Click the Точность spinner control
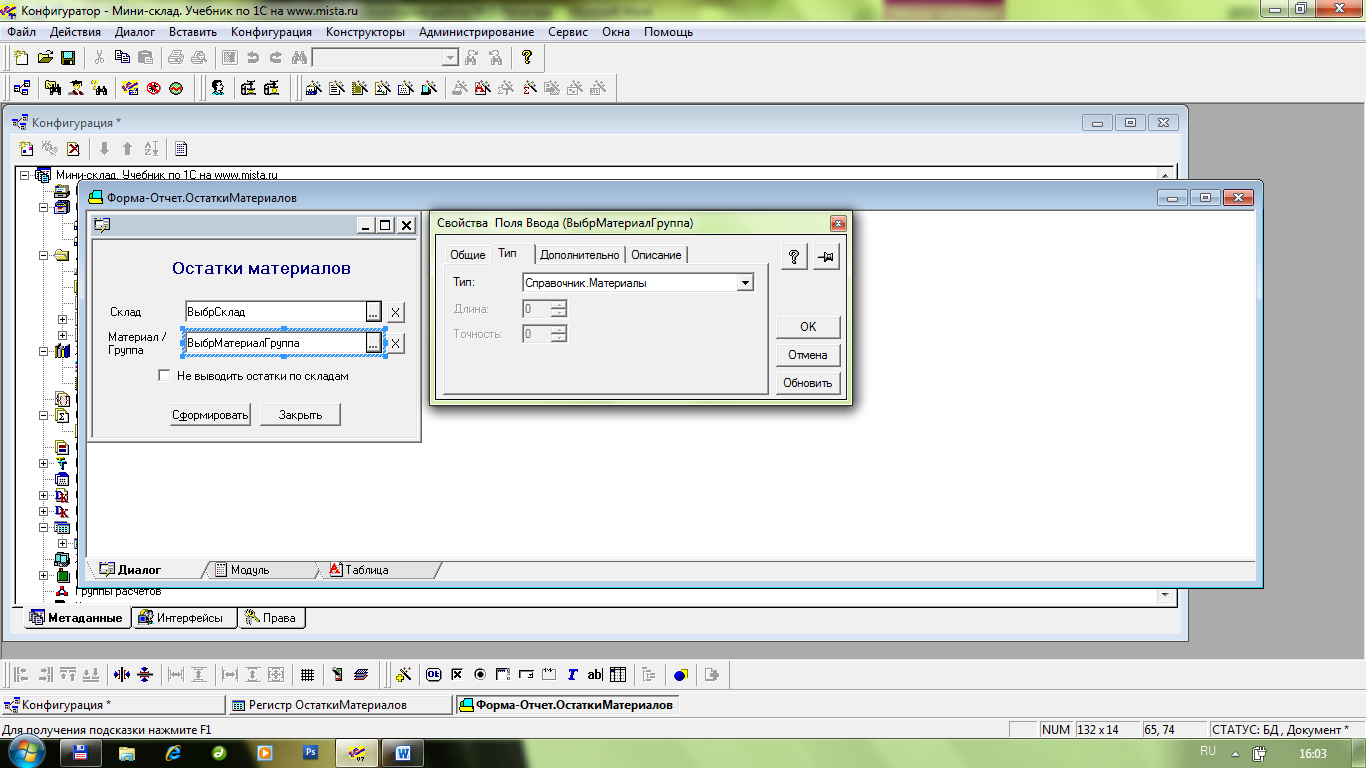 point(558,333)
